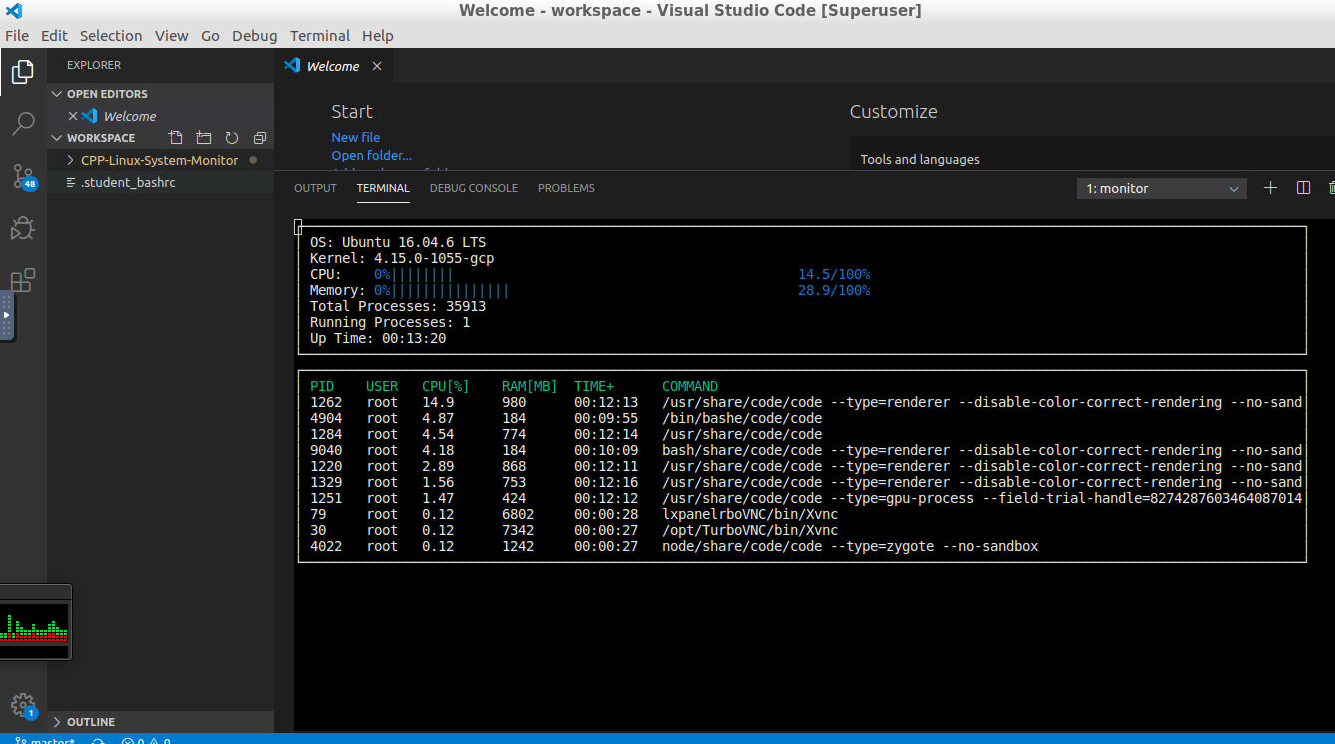Screen dimensions: 1335x744
Task: Click the COMMAND column header
Action: click(x=690, y=386)
